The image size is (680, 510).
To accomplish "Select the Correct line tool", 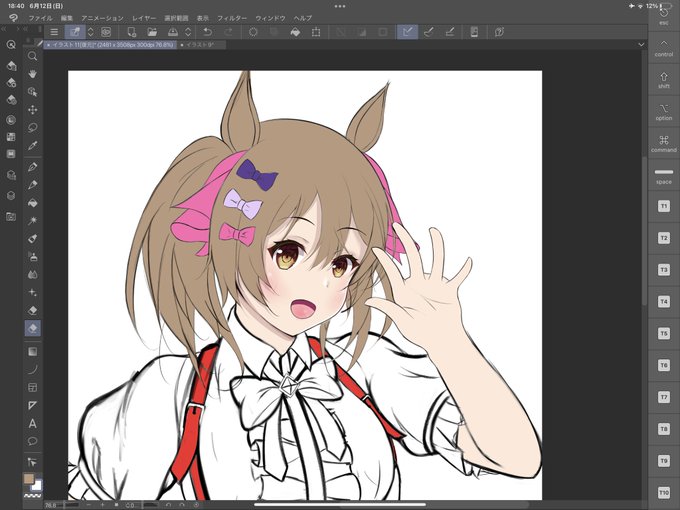I will click(x=33, y=462).
